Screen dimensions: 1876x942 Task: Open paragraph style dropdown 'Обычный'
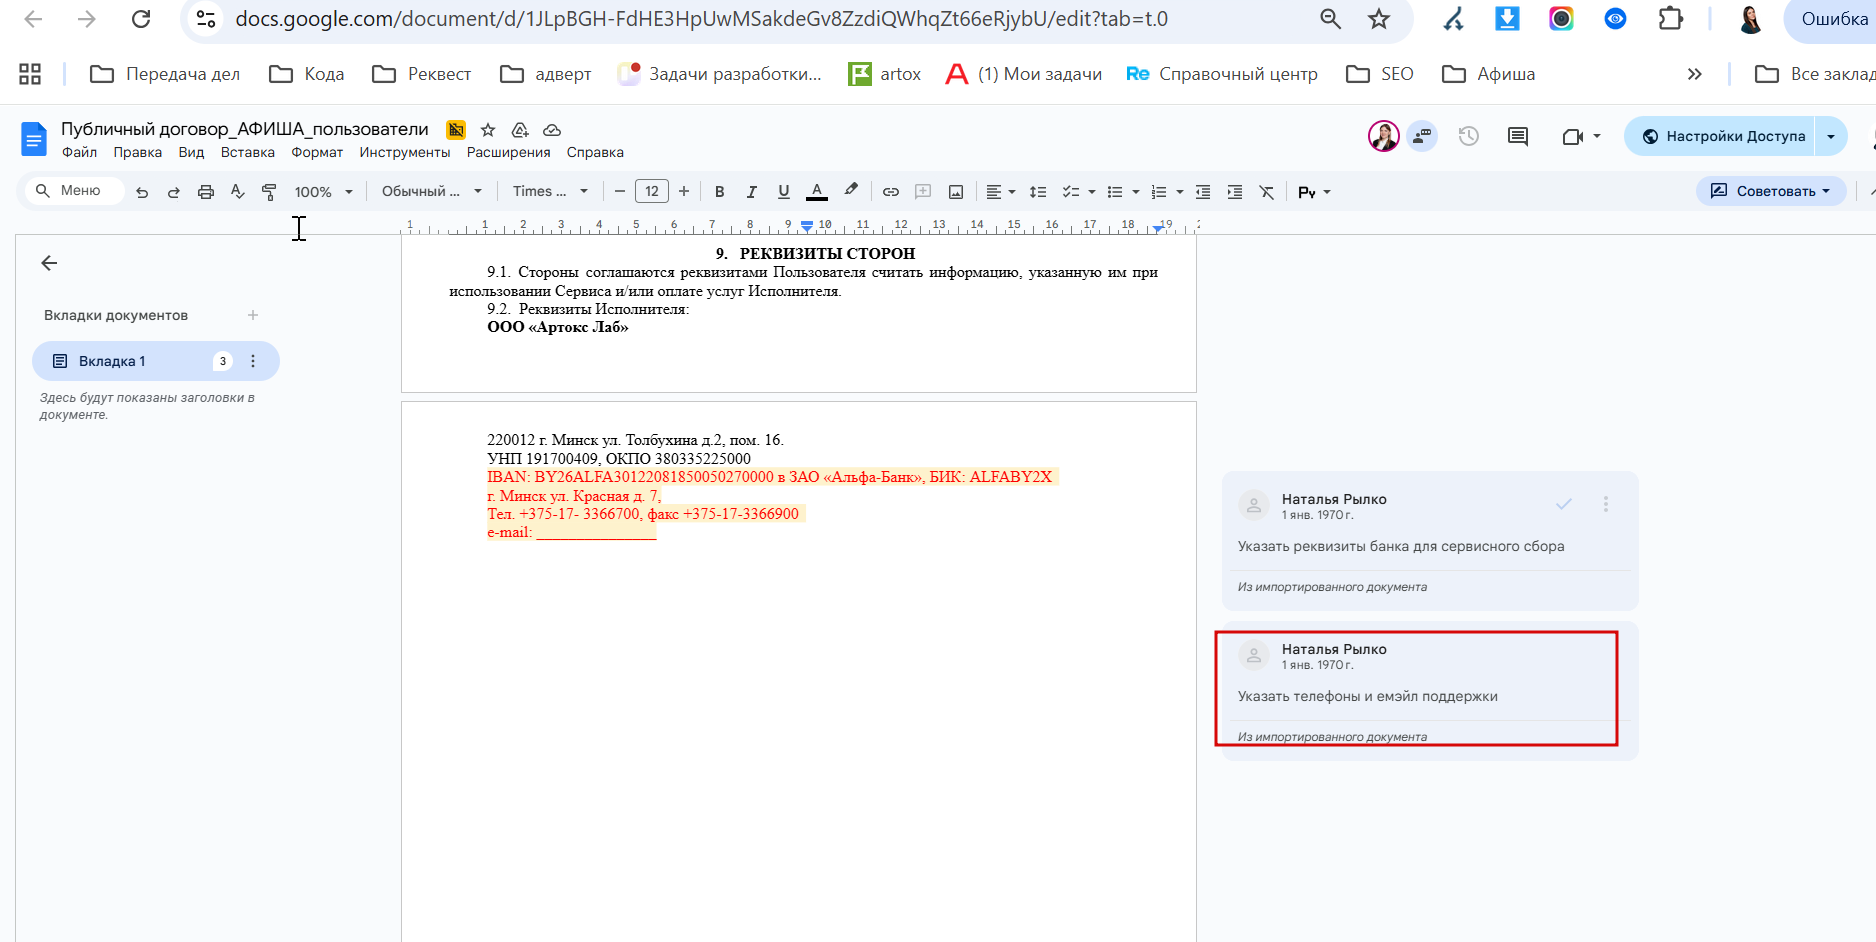tap(432, 192)
